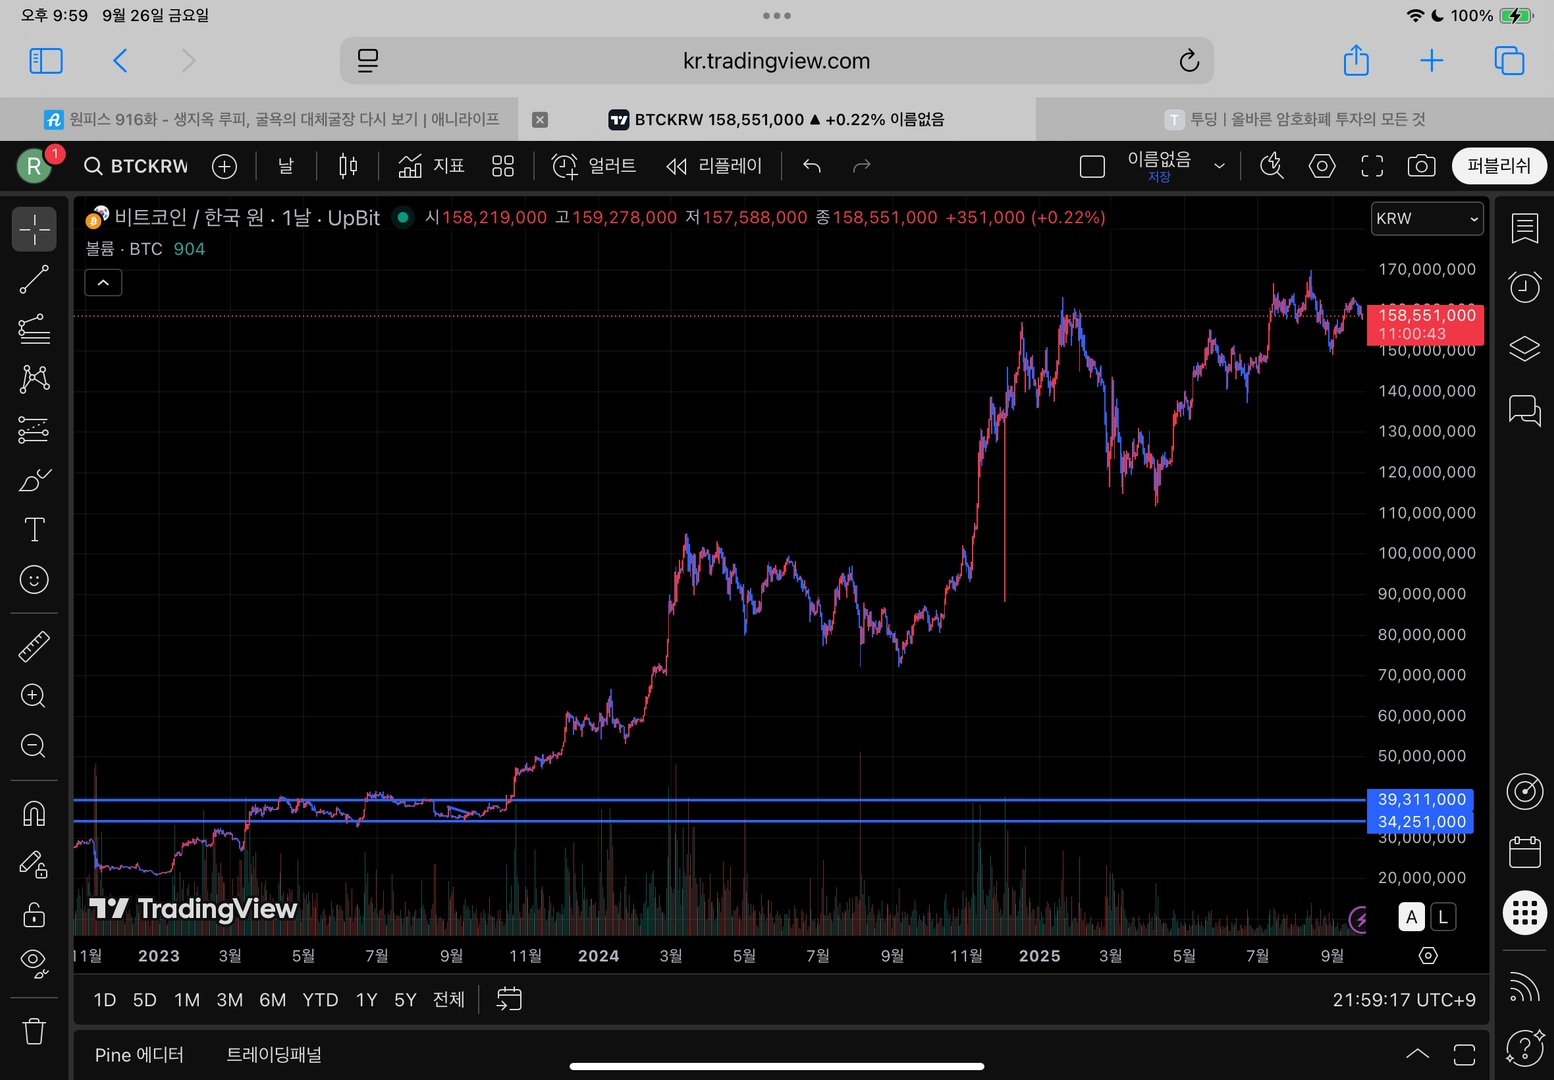The height and width of the screenshot is (1080, 1554).
Task: Click the BTCKRW symbol search field
Action: [x=137, y=166]
